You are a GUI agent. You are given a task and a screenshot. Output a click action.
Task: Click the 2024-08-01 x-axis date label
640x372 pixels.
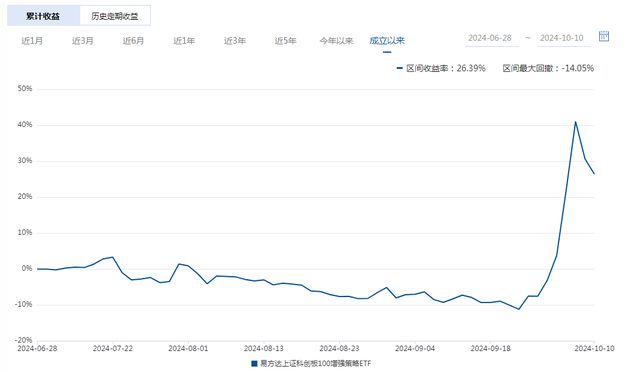[188, 349]
